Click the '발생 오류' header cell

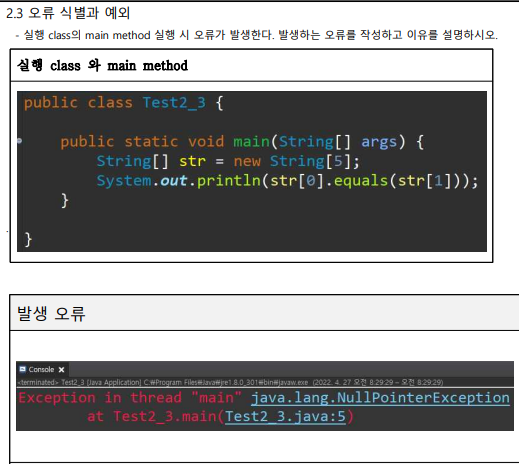(x=264, y=313)
